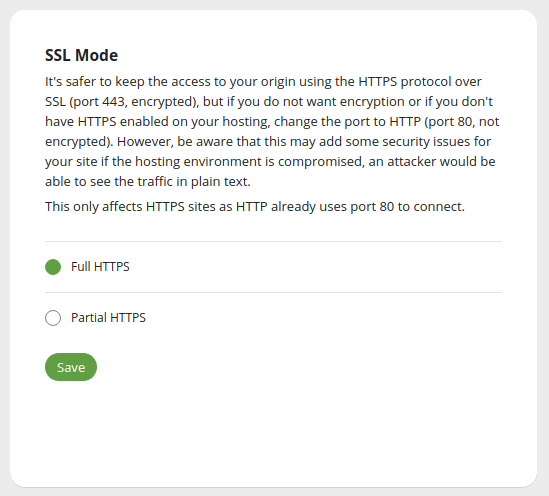Save the SSL mode setting
This screenshot has width=549, height=496.
coord(71,367)
